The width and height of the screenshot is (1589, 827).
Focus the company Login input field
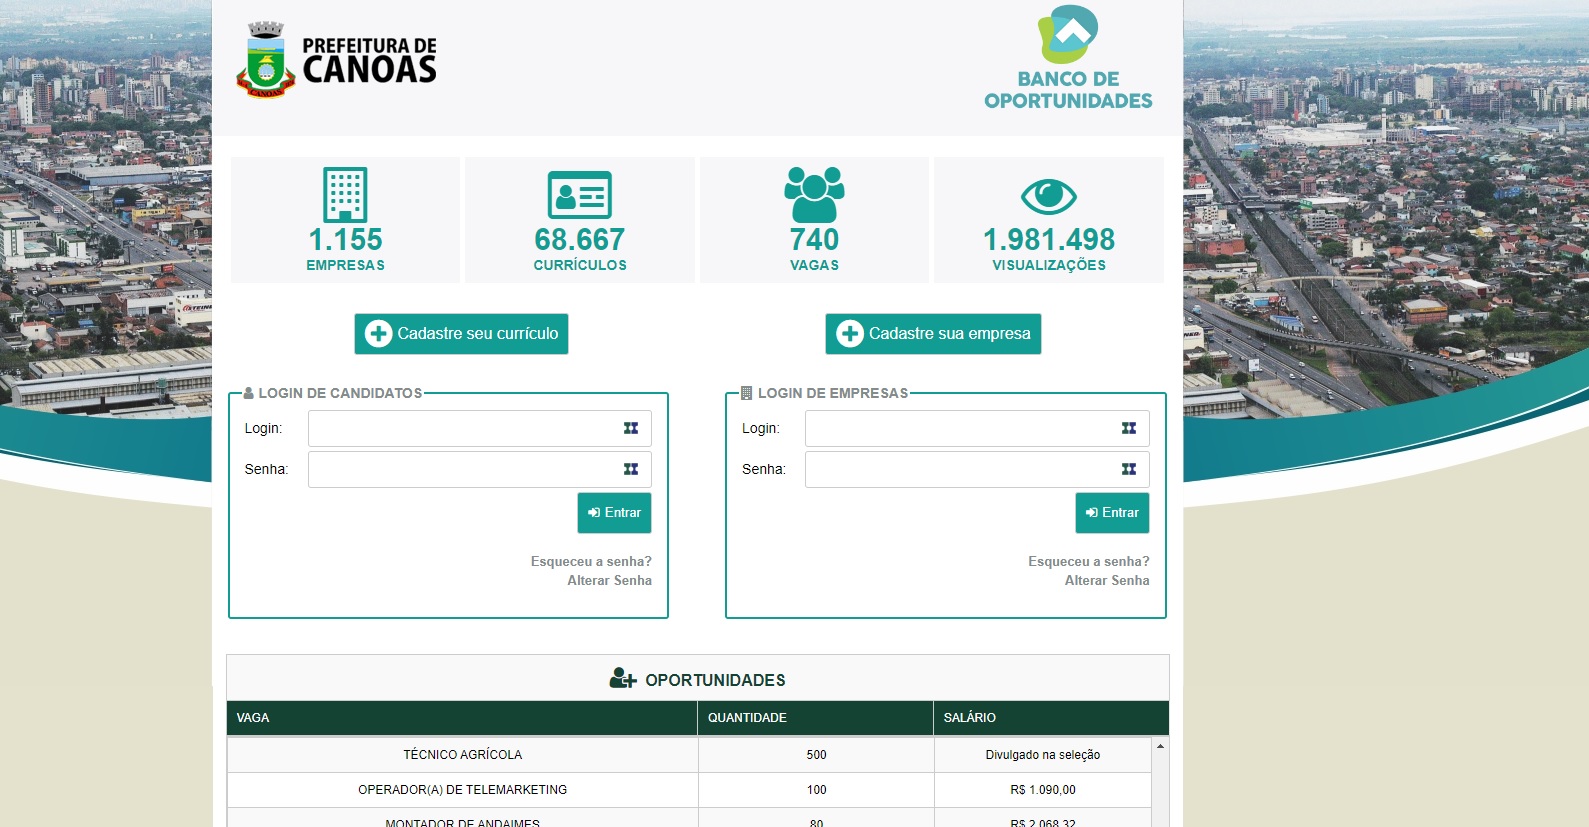coord(977,428)
